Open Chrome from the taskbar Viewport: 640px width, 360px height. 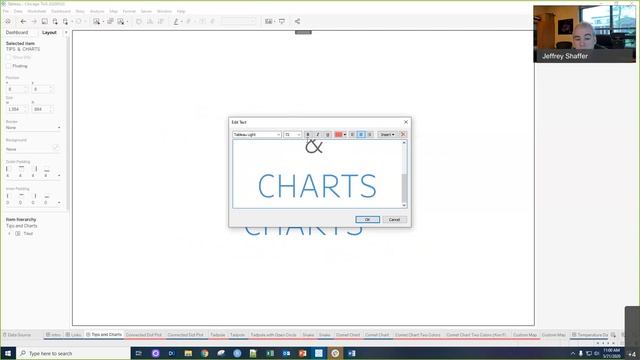[204, 353]
